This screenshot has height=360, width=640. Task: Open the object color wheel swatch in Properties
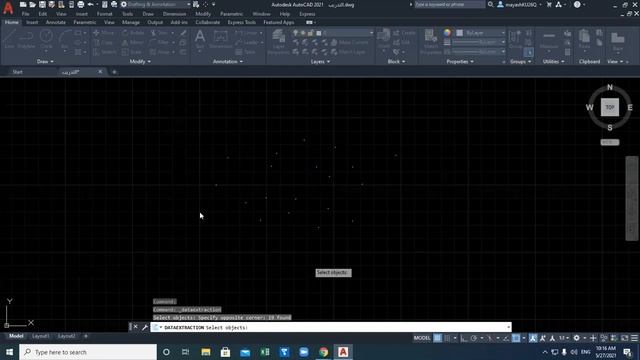point(448,33)
